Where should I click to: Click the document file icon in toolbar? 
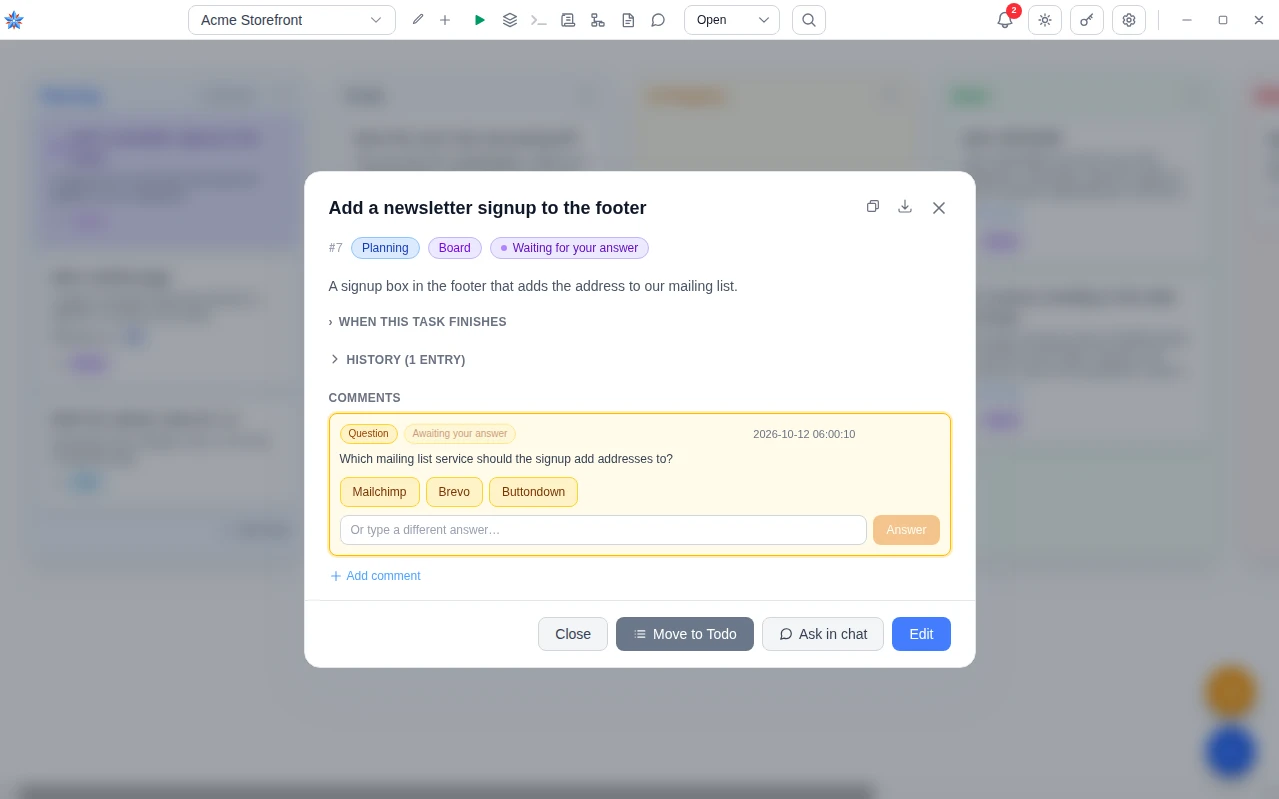(x=628, y=20)
